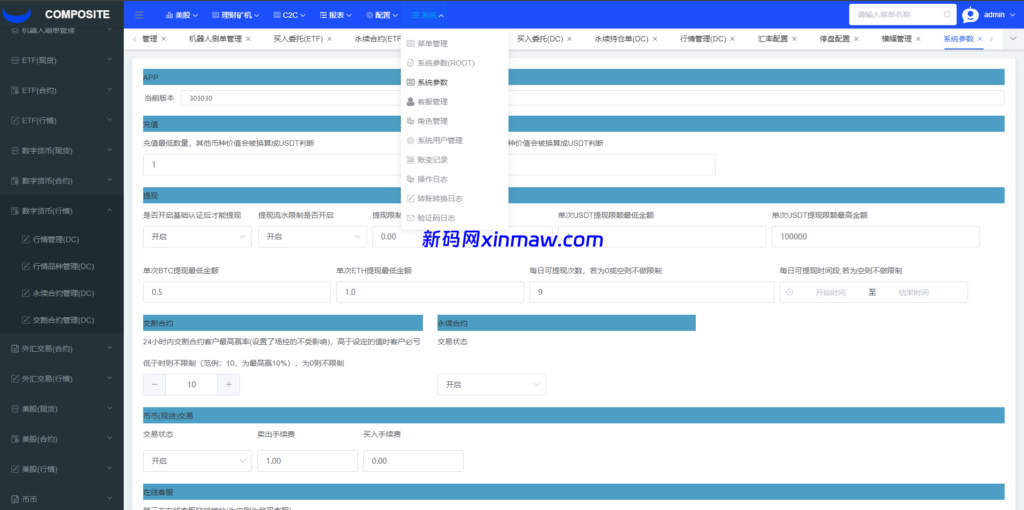
Task: Click the search magnifier icon in the menu search box
Action: click(947, 14)
